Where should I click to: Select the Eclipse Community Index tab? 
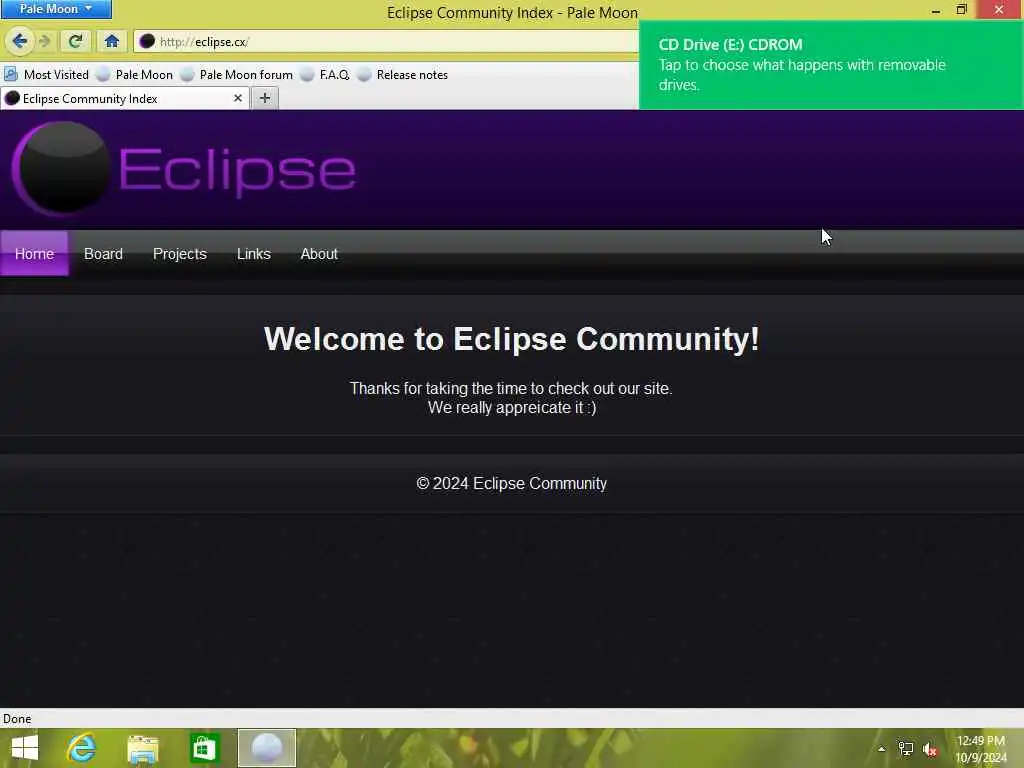(124, 99)
